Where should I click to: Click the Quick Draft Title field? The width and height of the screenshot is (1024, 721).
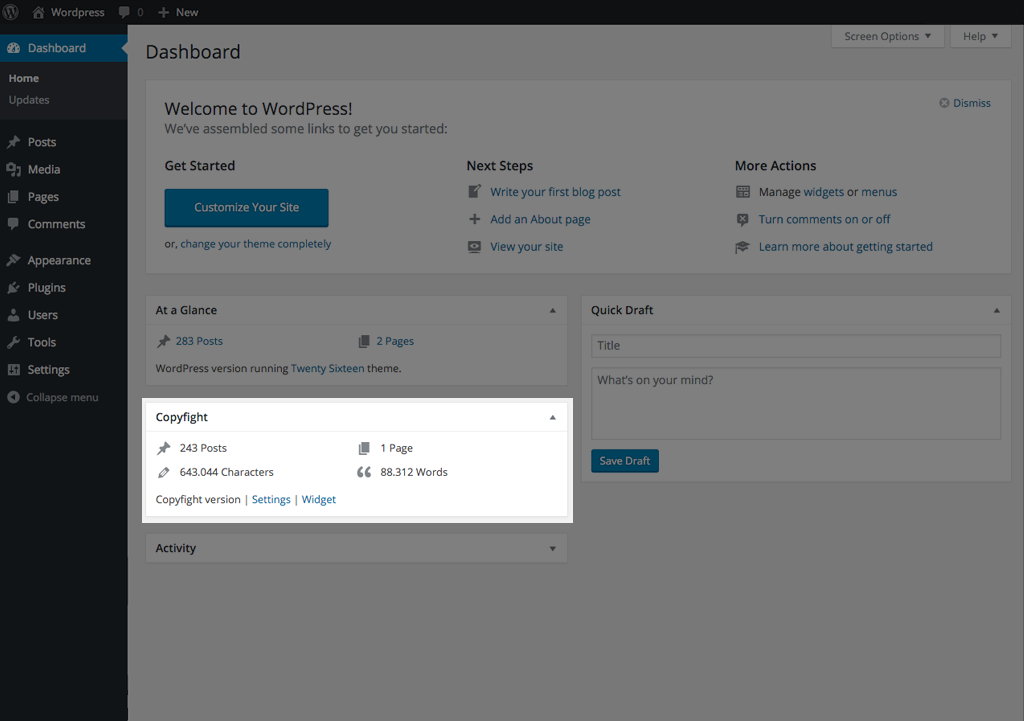pos(795,345)
